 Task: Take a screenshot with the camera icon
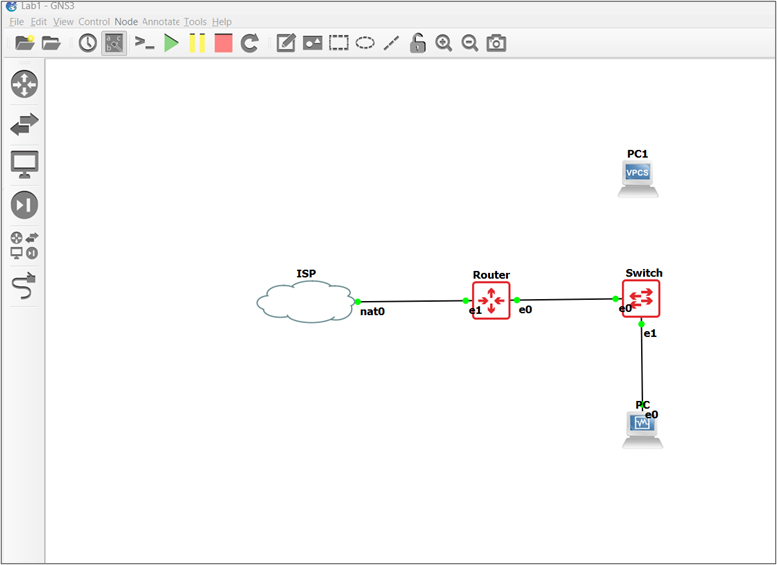click(496, 43)
